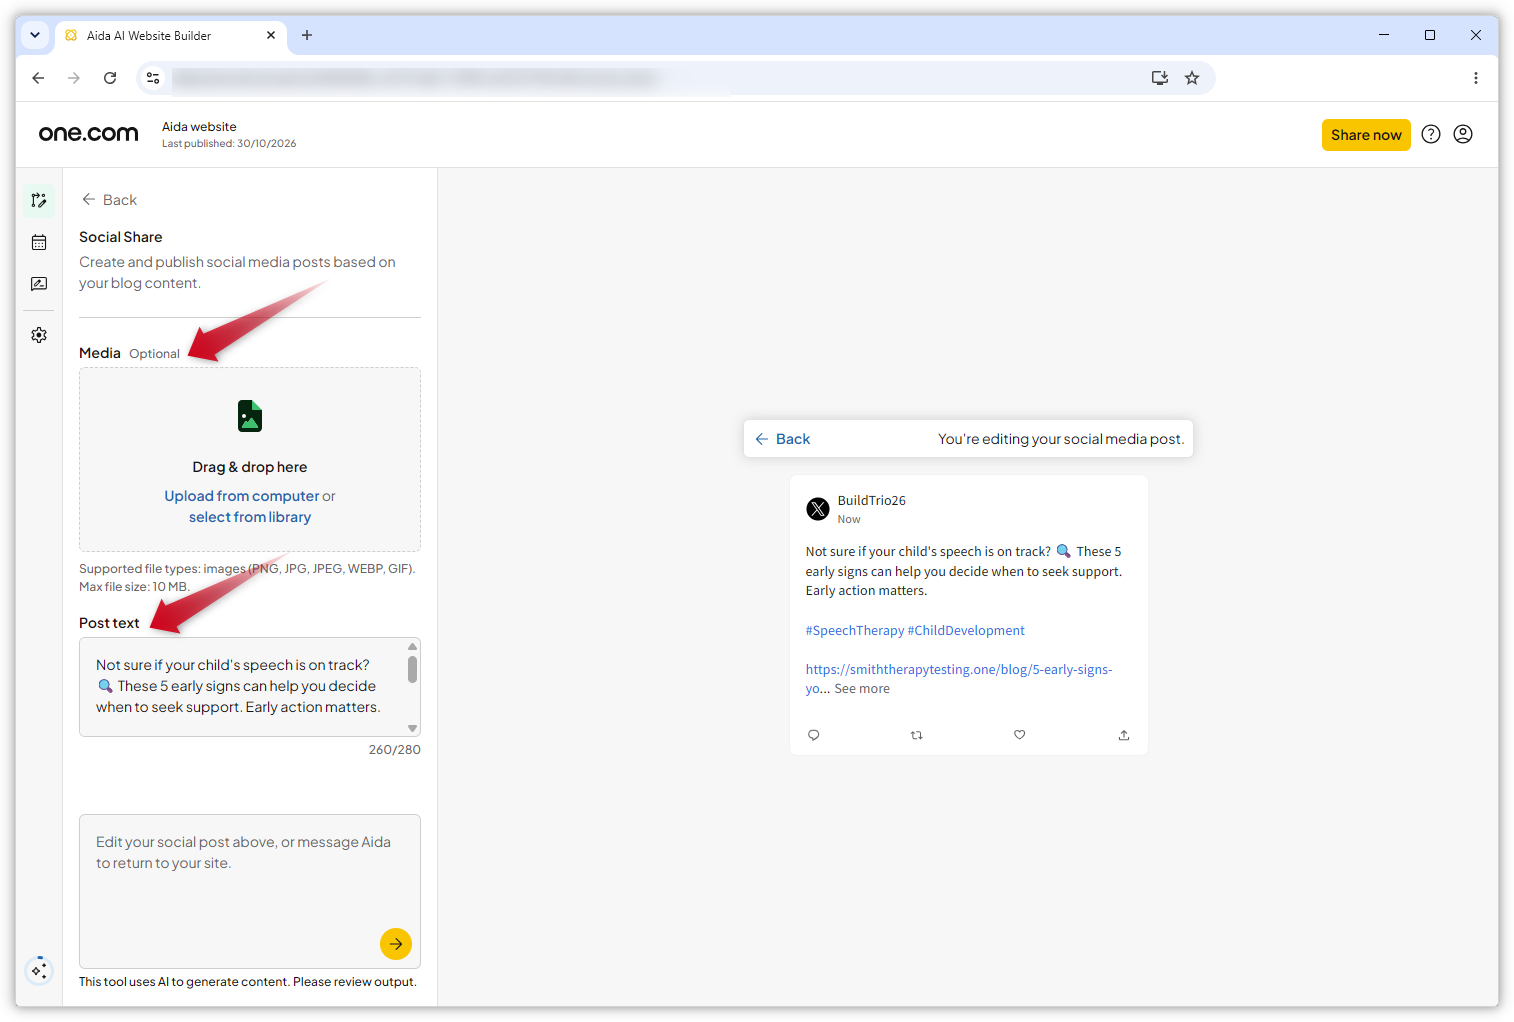Expand the tab search dropdown arrow
1514x1022 pixels.
35,35
